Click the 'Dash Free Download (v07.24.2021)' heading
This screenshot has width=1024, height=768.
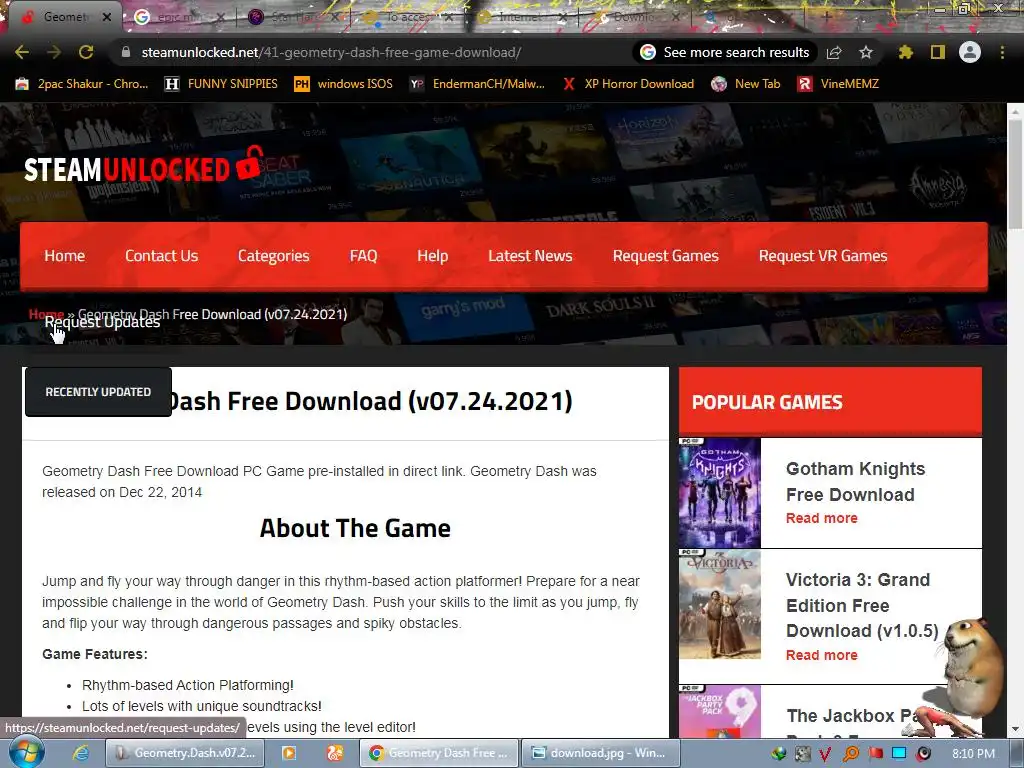[x=369, y=401]
